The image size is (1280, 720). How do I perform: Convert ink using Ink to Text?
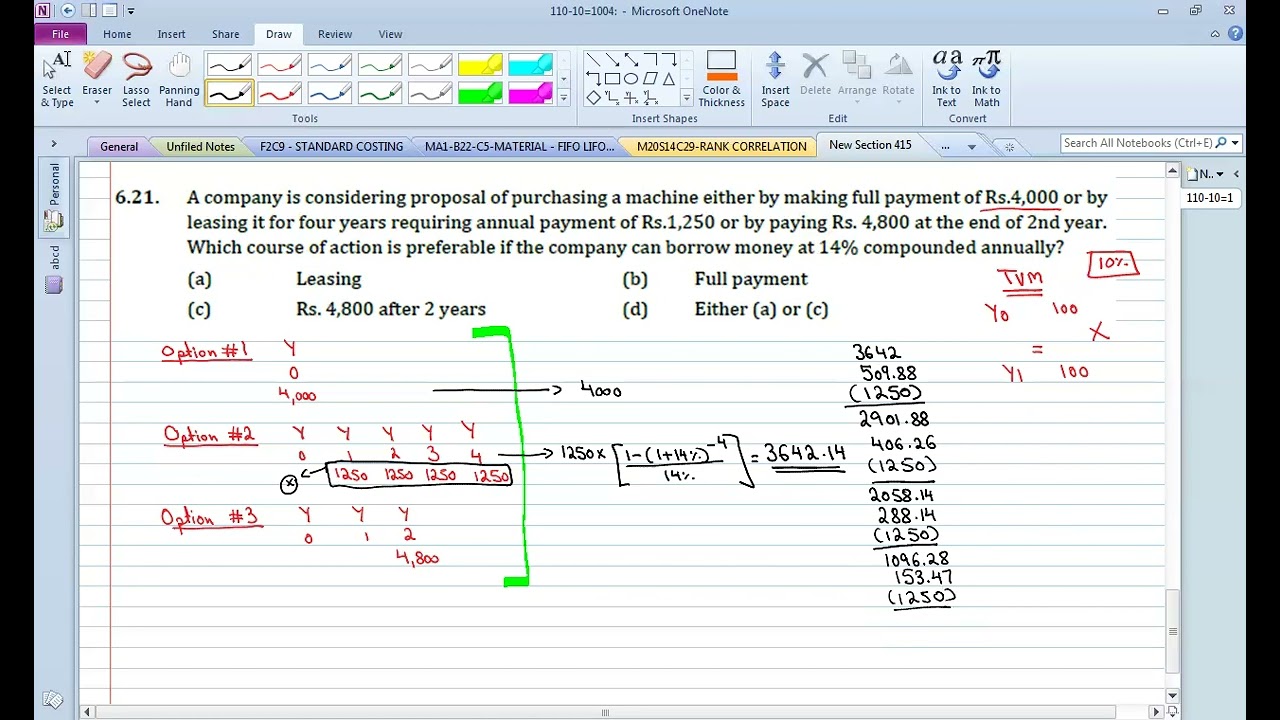946,79
